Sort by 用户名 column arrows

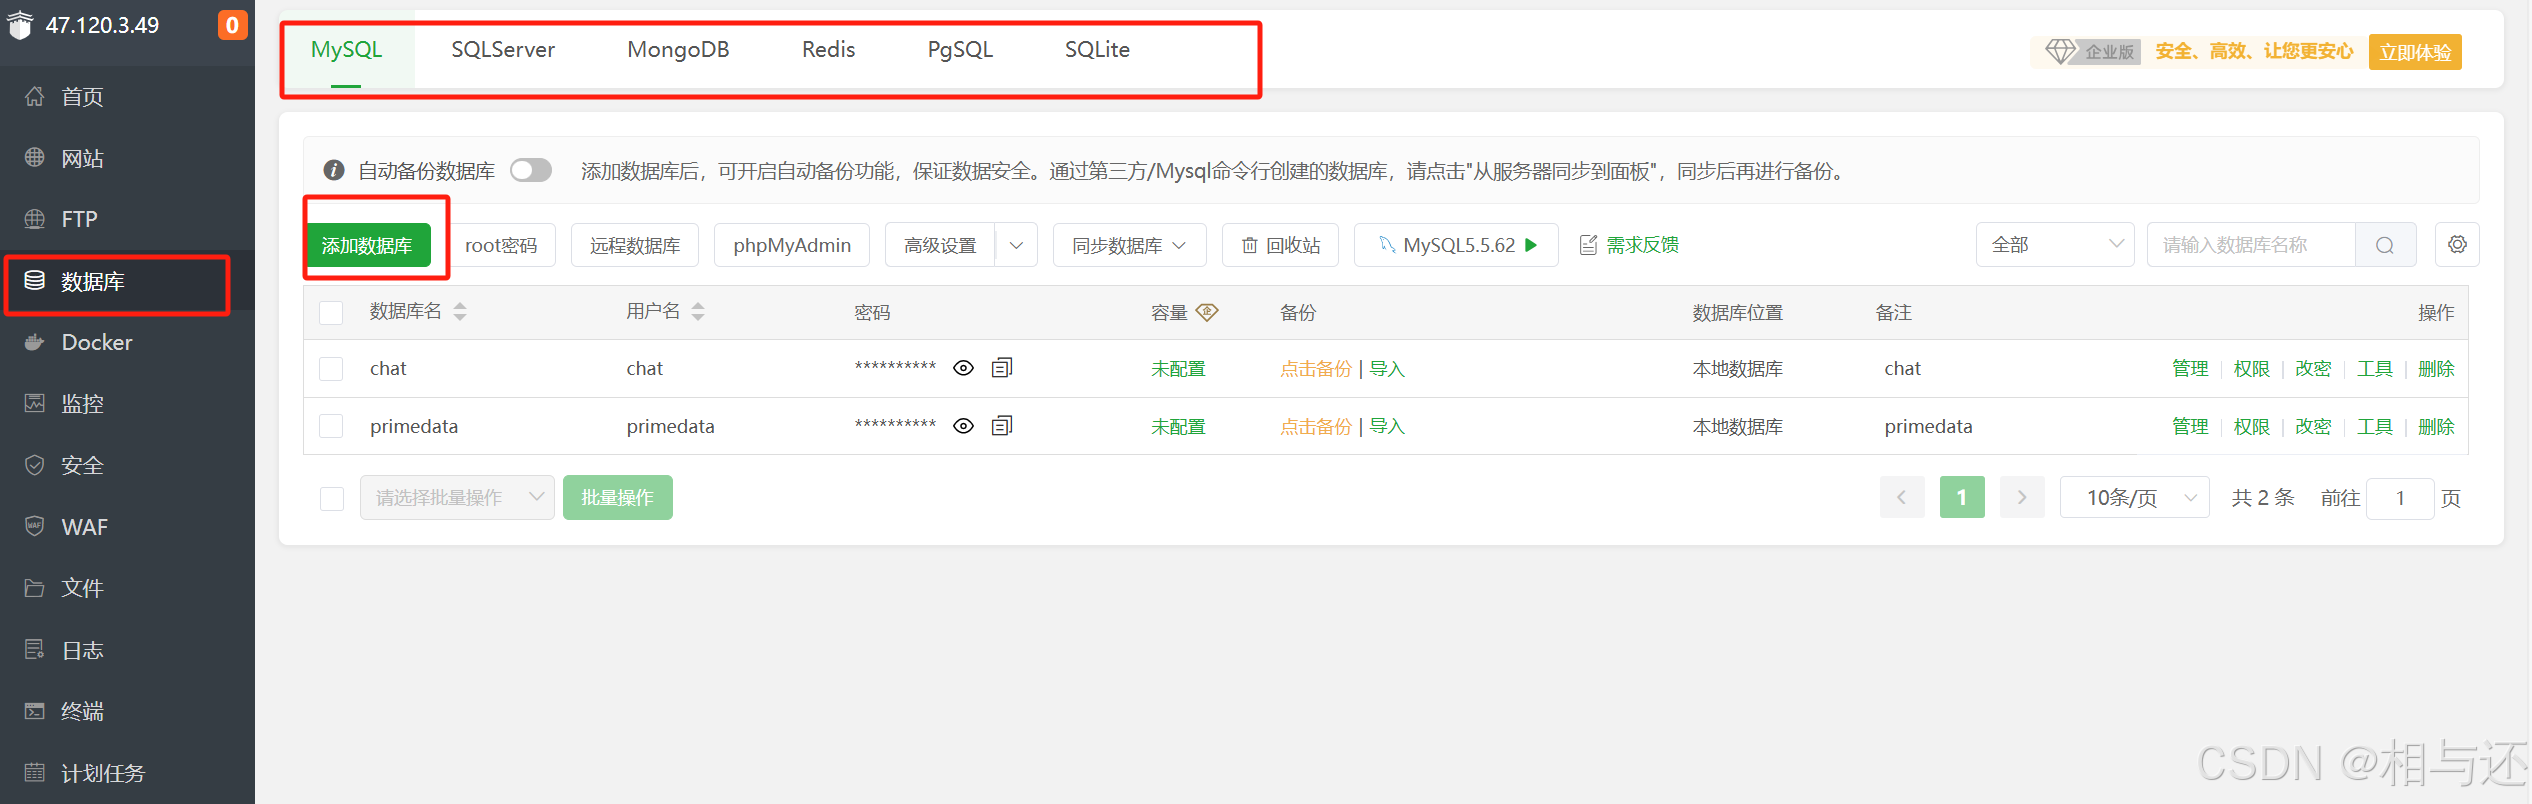click(x=698, y=312)
